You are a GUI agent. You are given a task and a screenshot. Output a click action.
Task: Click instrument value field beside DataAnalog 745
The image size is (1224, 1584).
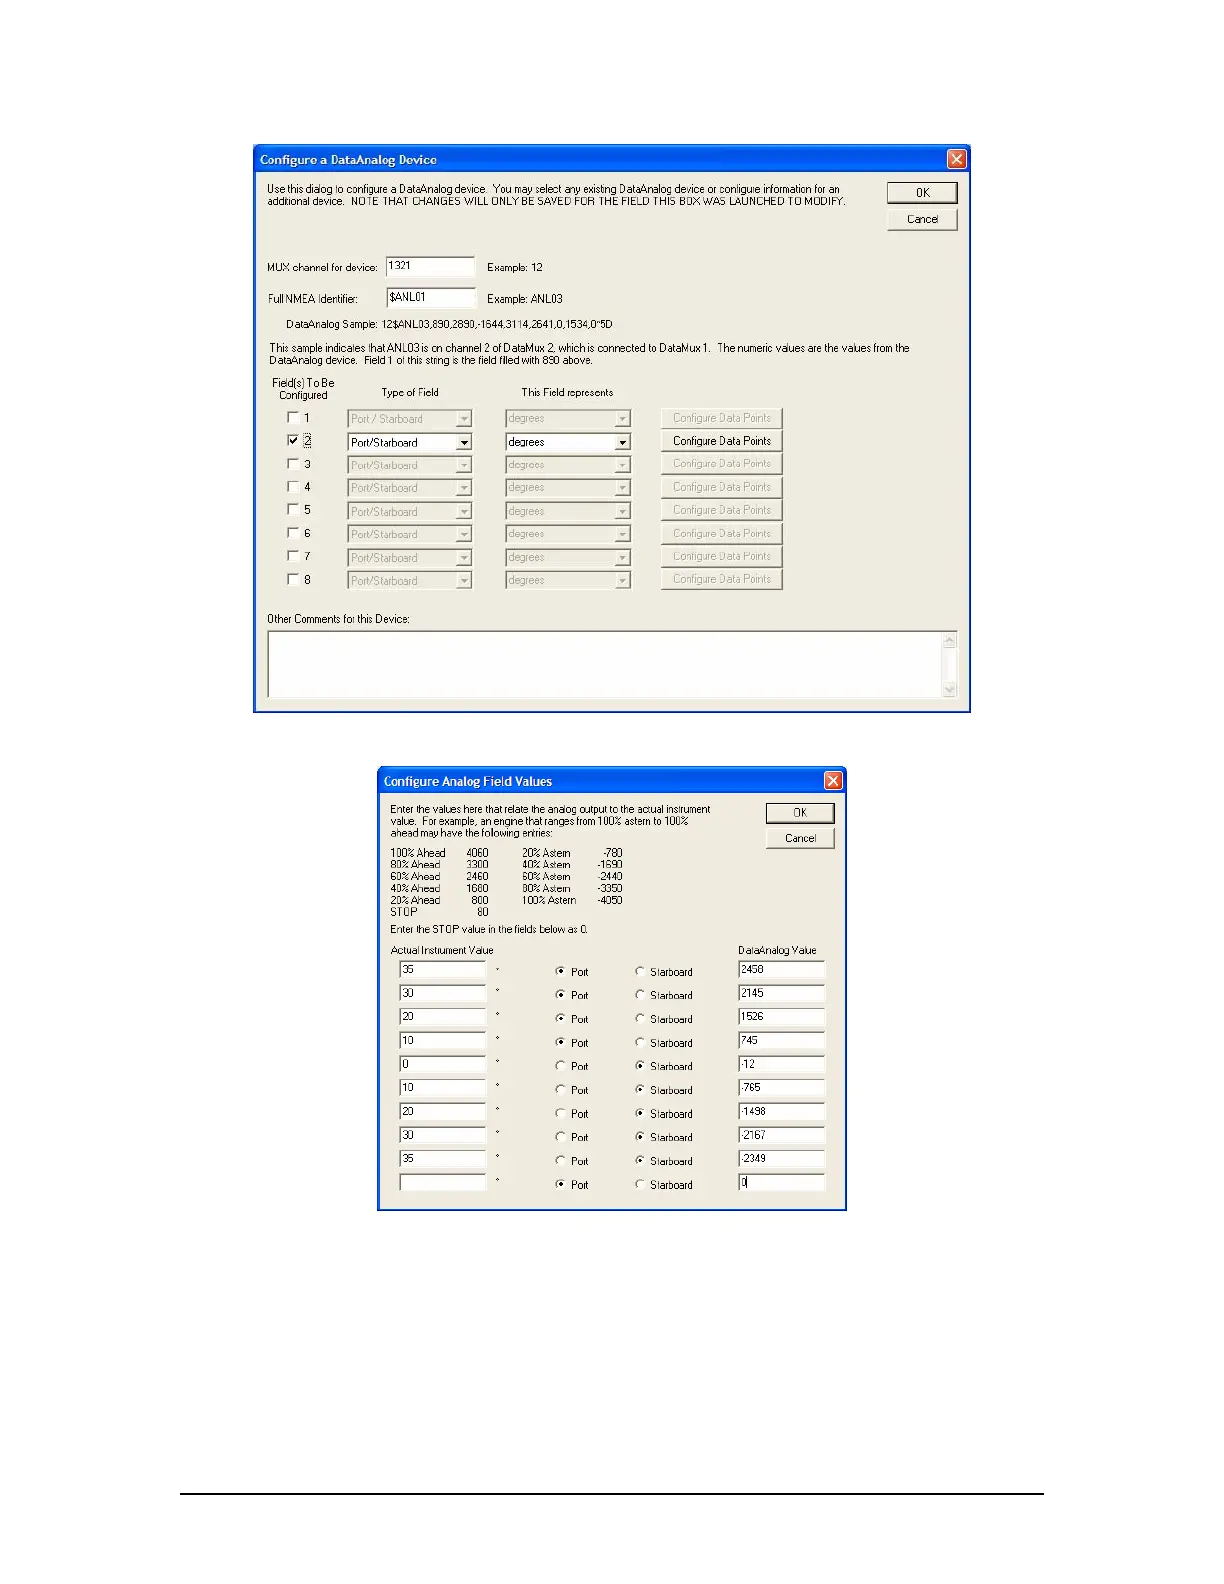coord(442,1041)
